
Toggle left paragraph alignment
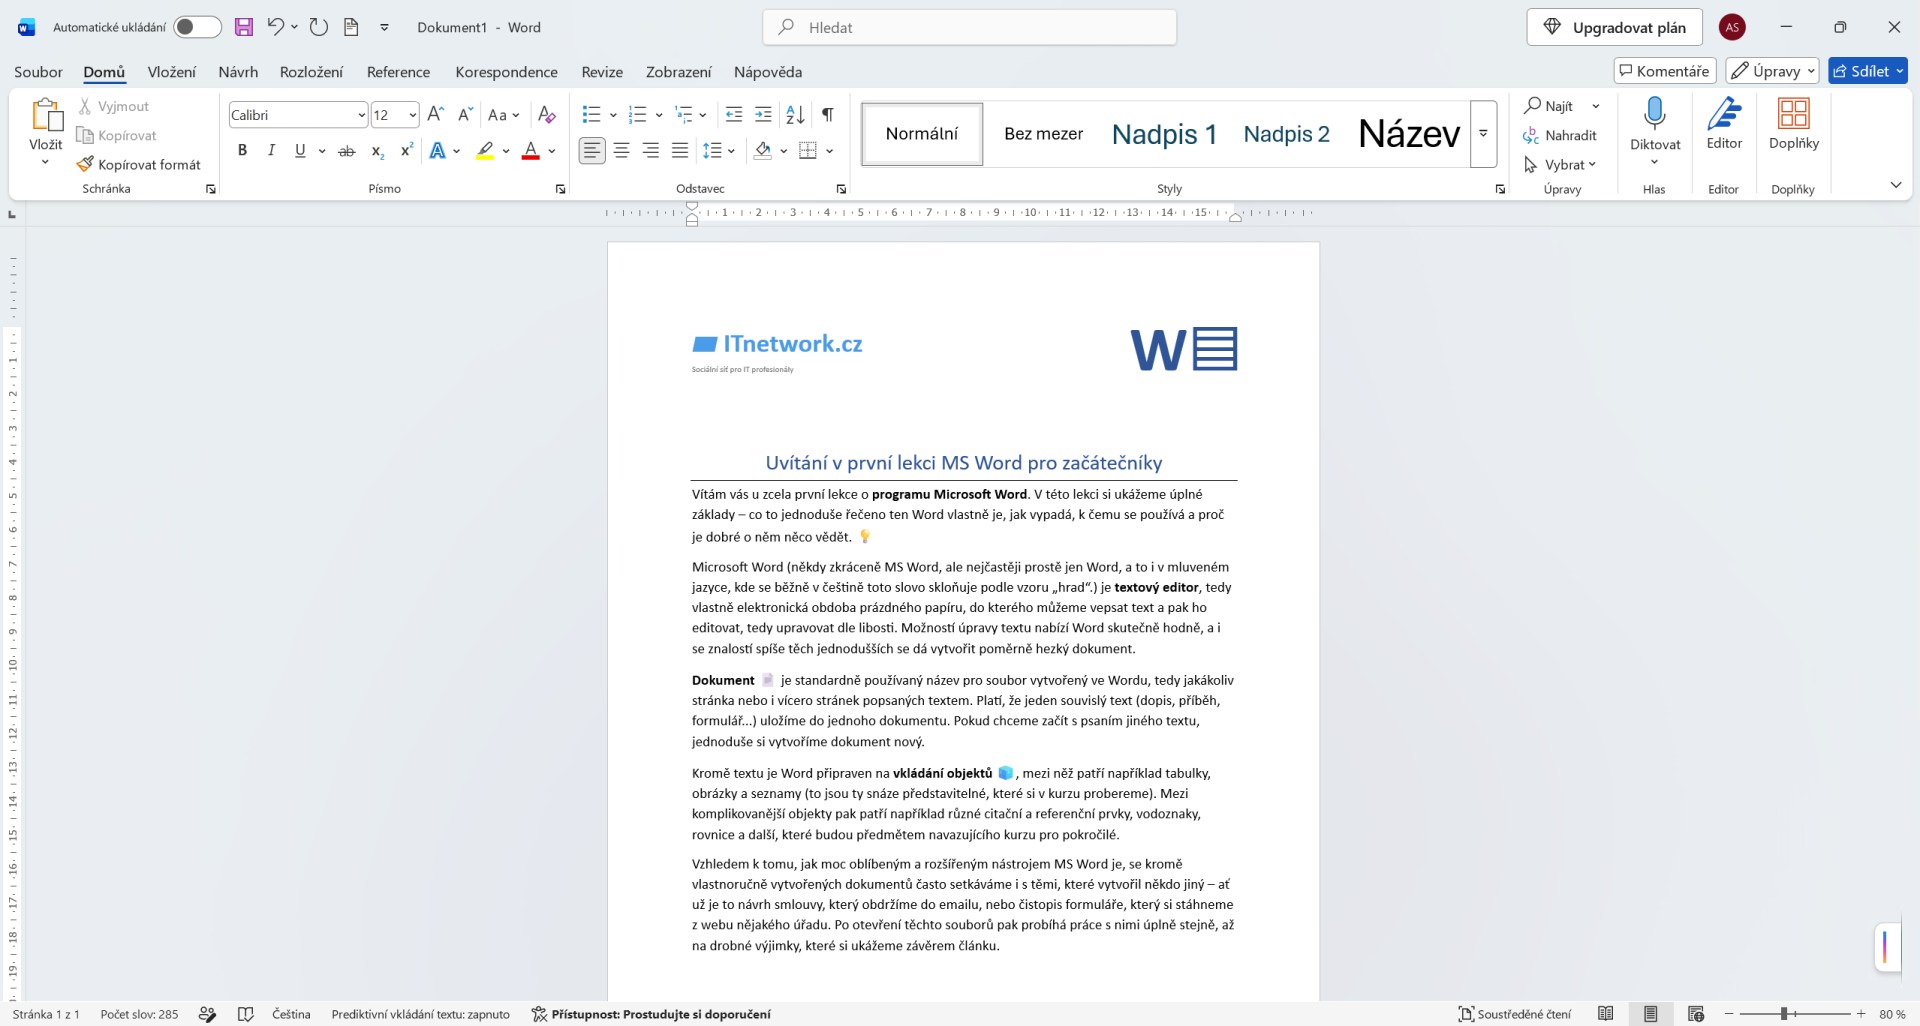592,151
